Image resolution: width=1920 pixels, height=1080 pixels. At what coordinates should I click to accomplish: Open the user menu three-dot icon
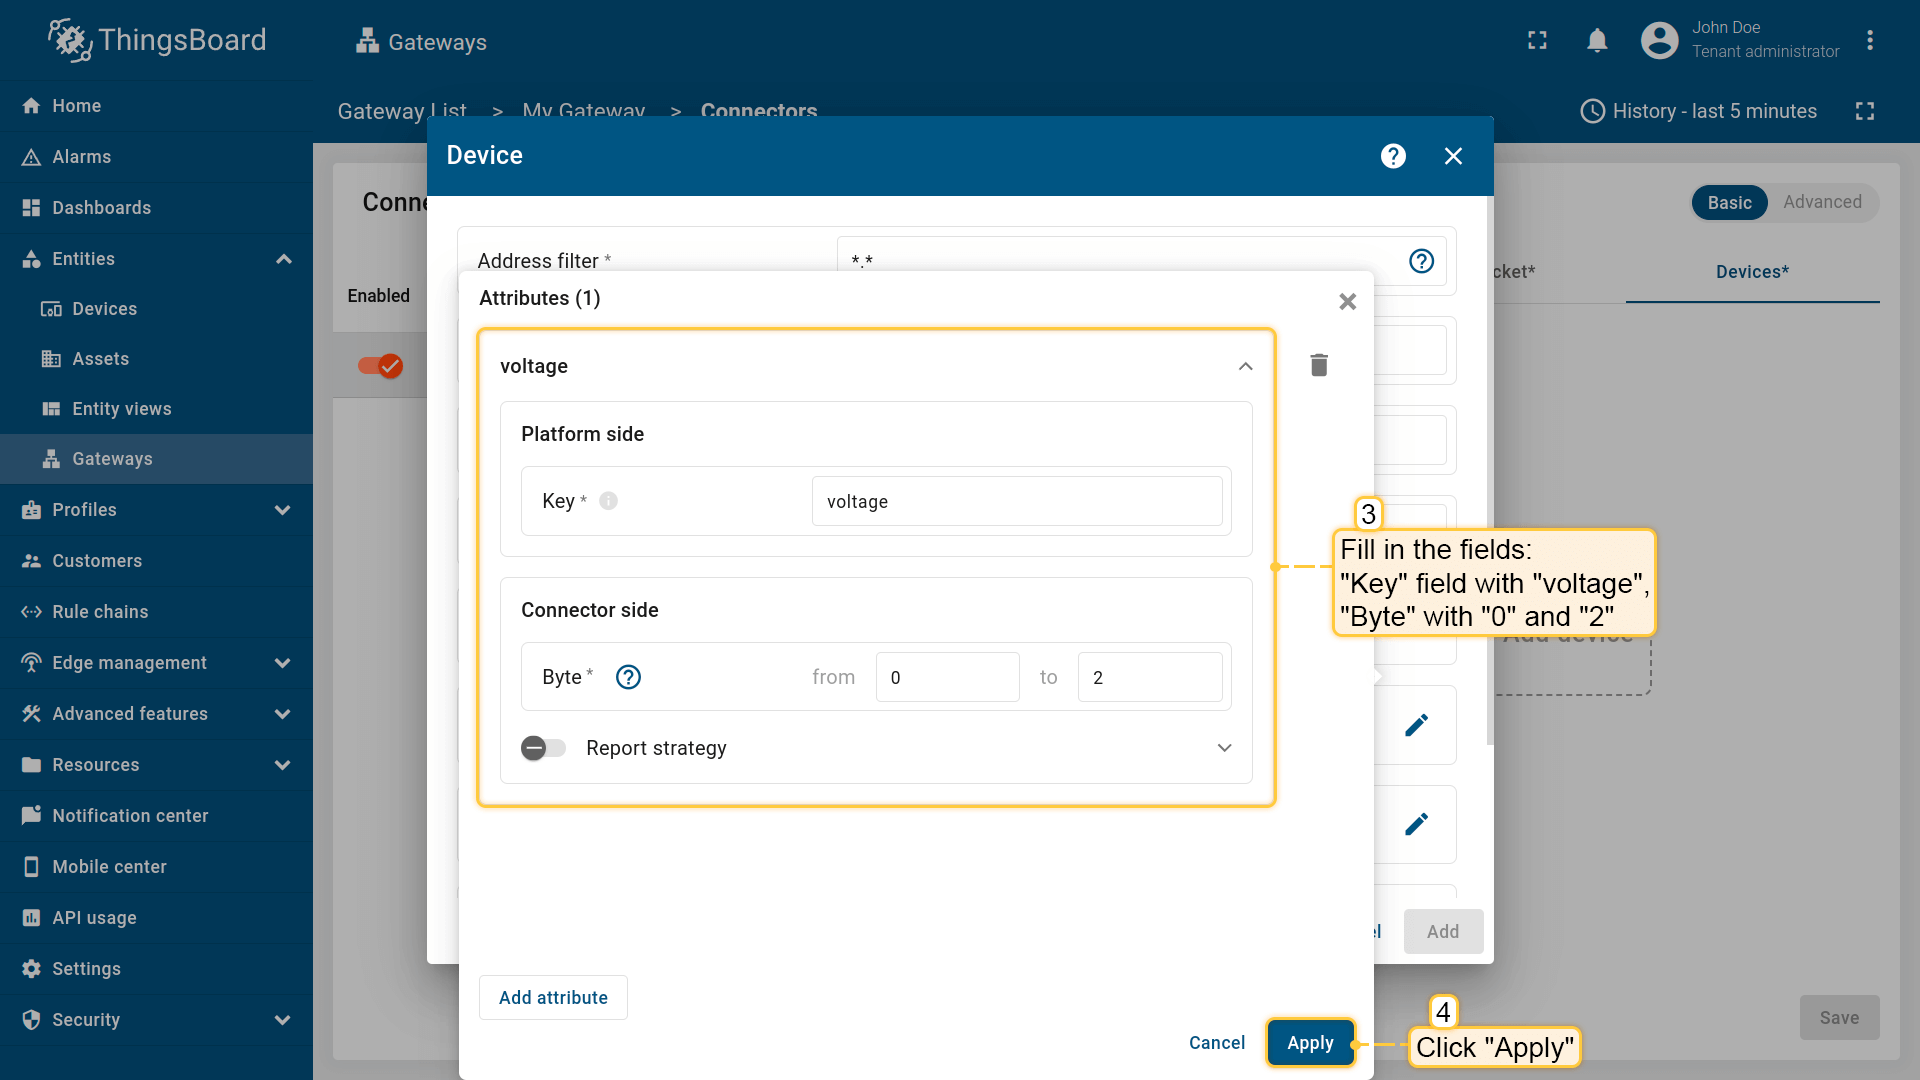tap(1869, 41)
